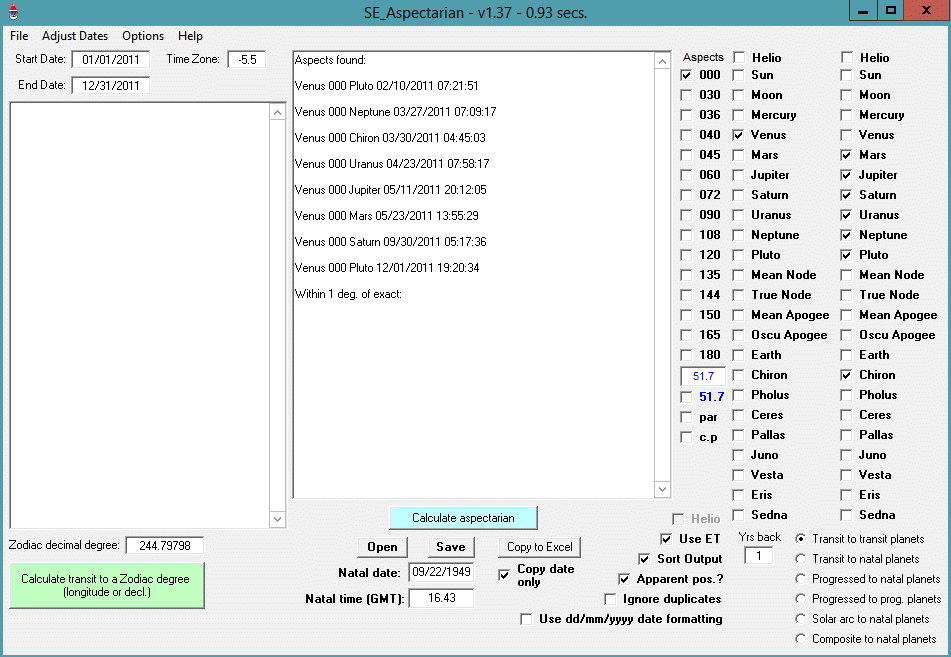Toggle the Apparent pos.? checkbox

623,579
